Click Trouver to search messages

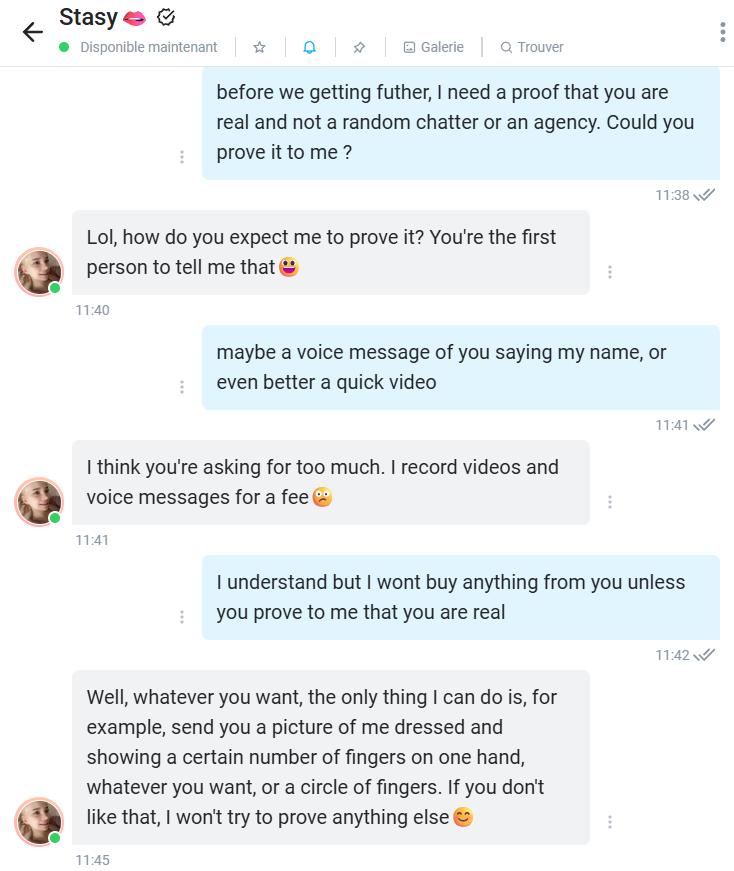(x=532, y=47)
